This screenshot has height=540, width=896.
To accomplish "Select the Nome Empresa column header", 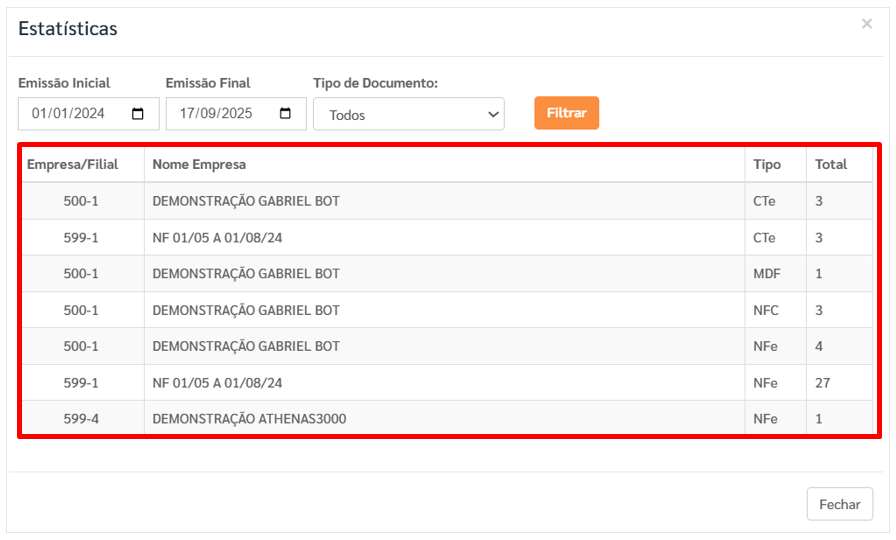I will tap(199, 164).
